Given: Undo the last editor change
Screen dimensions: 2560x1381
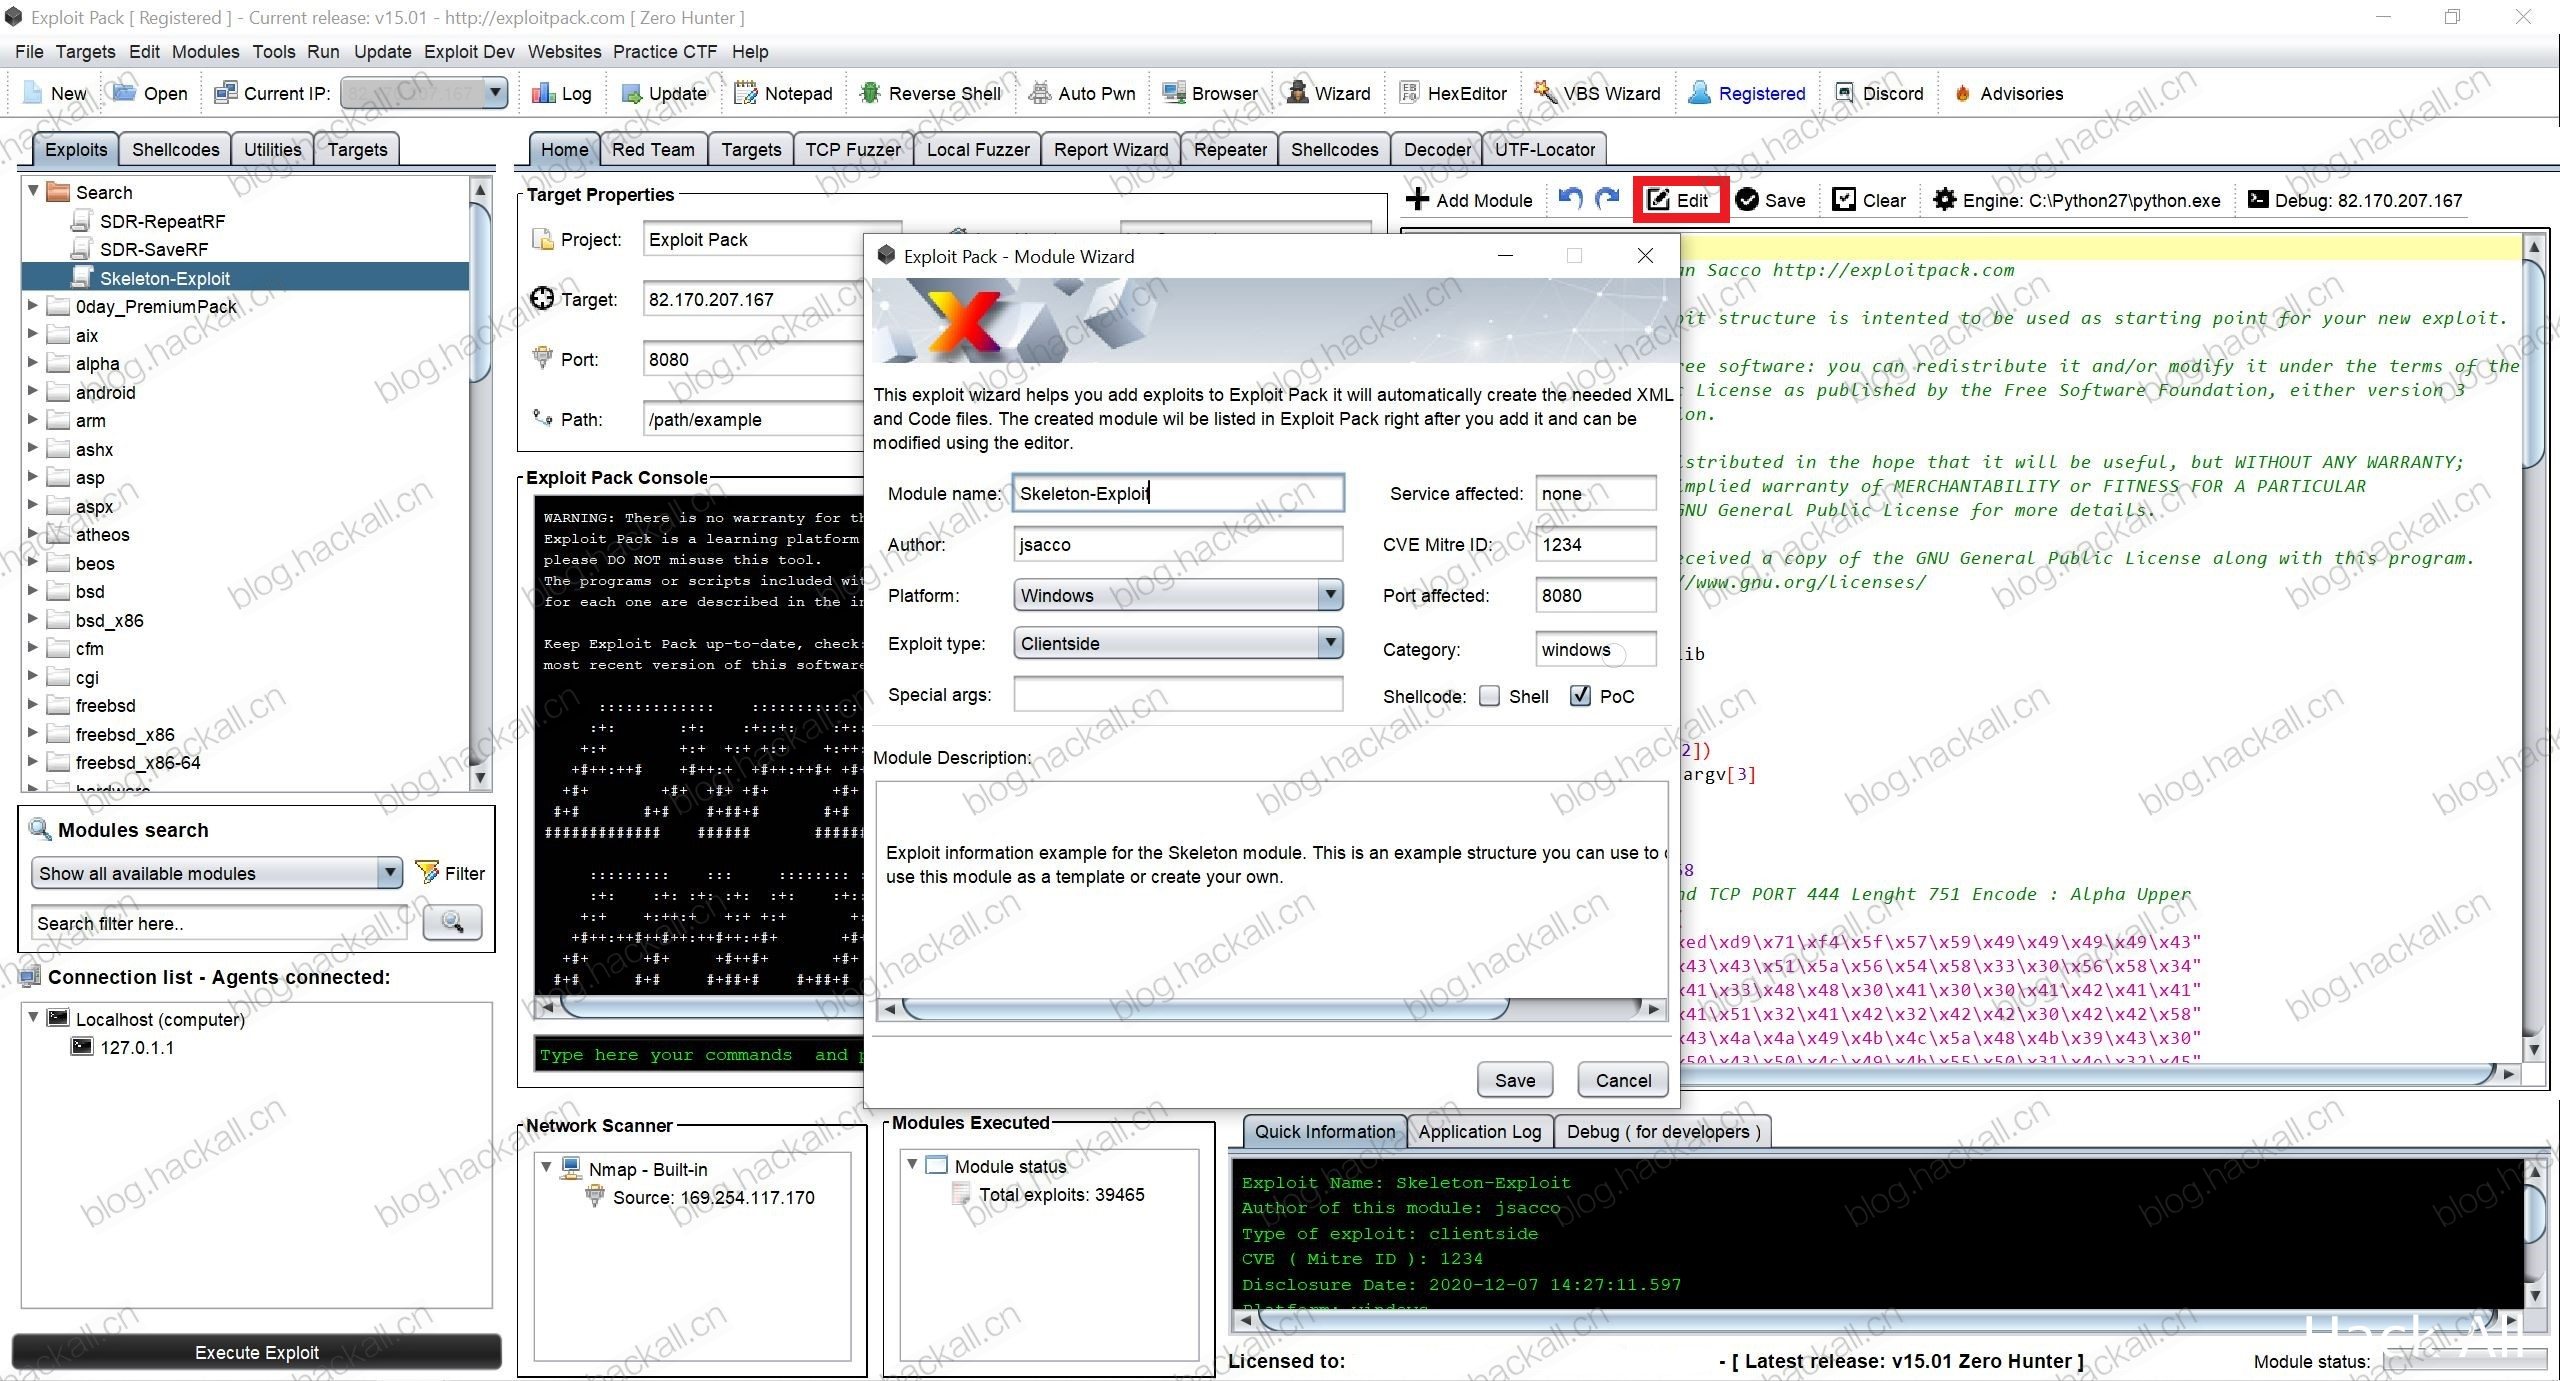Looking at the screenshot, I should 1570,199.
